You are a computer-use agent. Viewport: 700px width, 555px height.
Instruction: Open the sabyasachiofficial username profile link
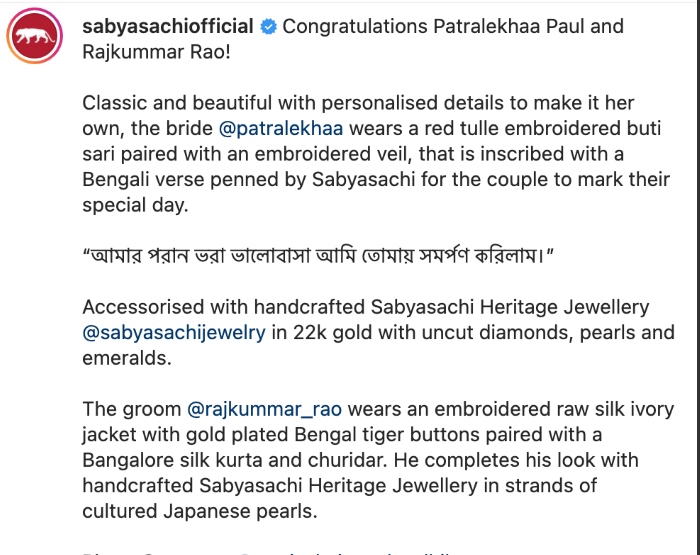pyautogui.click(x=167, y=27)
